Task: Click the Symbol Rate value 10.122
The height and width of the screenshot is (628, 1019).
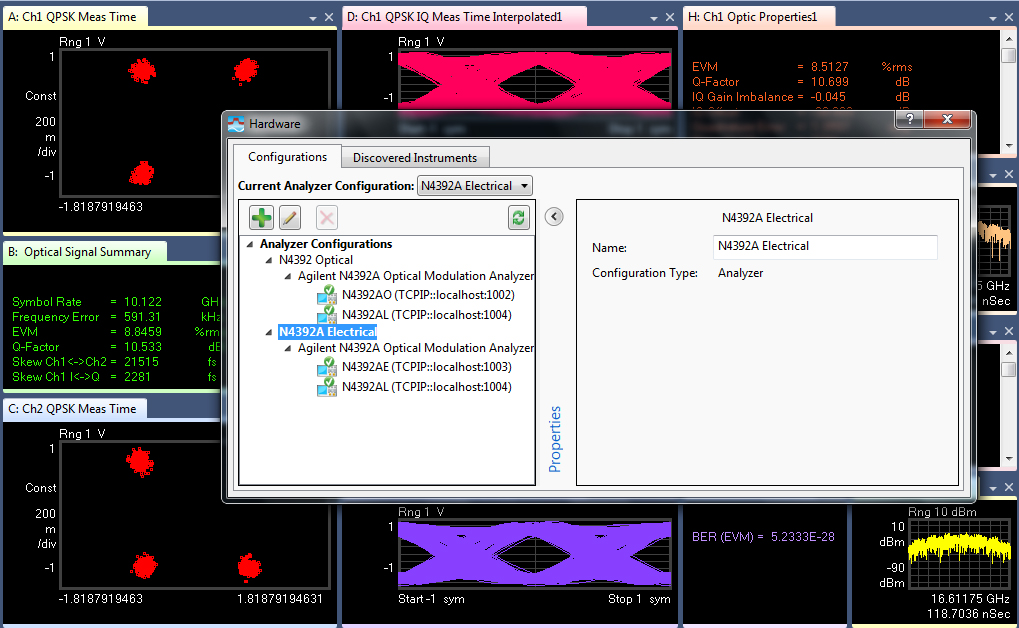Action: (x=143, y=302)
